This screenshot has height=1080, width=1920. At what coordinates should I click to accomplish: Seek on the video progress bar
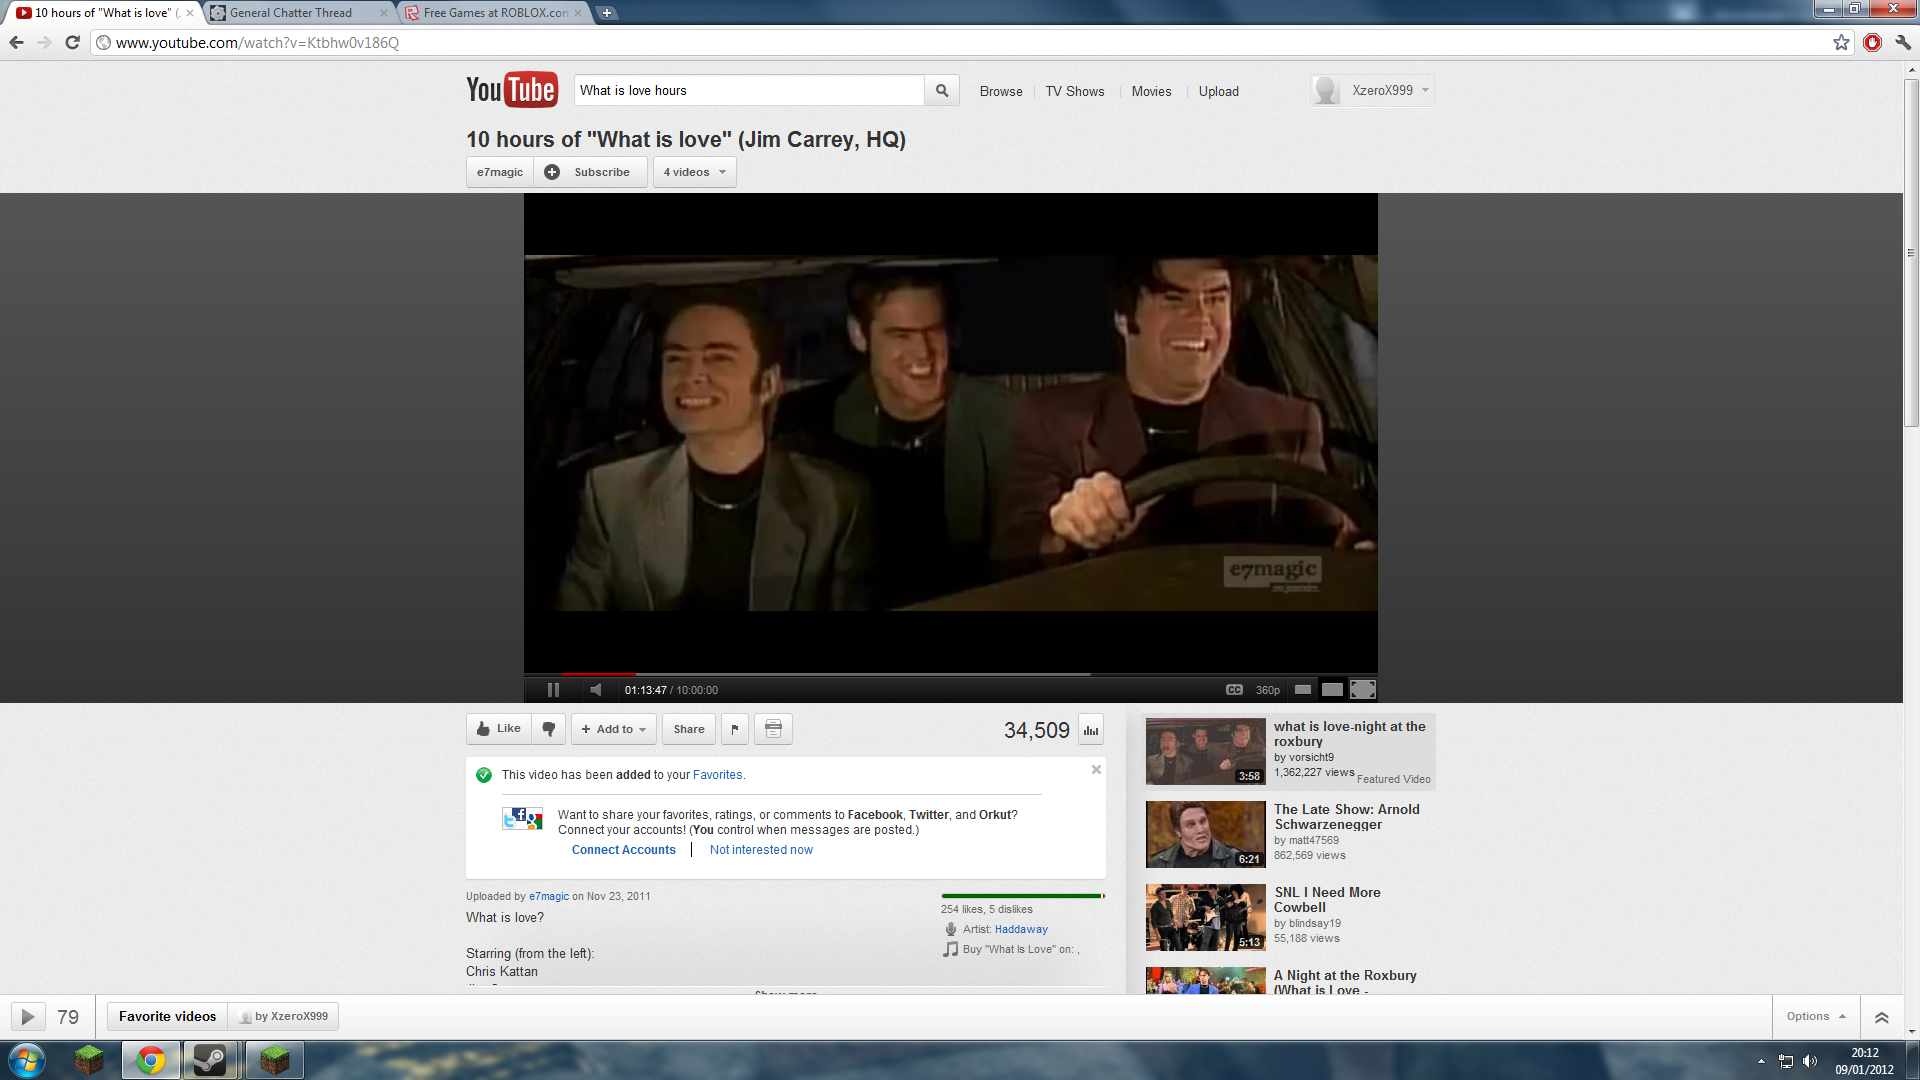coord(951,675)
